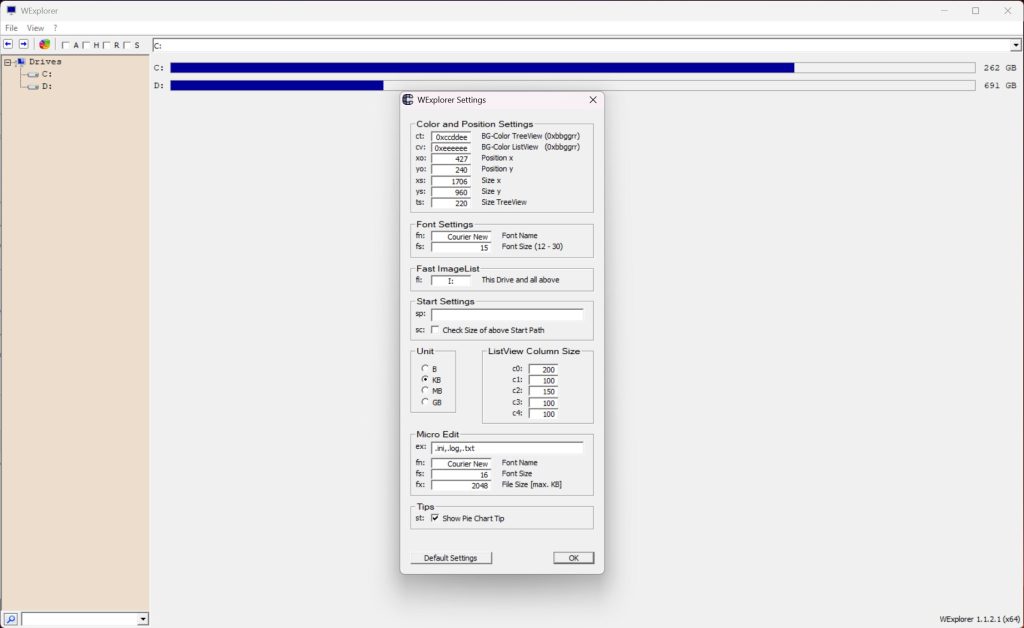The image size is (1024, 628).
Task: Click the Size y field
Action: [451, 193]
